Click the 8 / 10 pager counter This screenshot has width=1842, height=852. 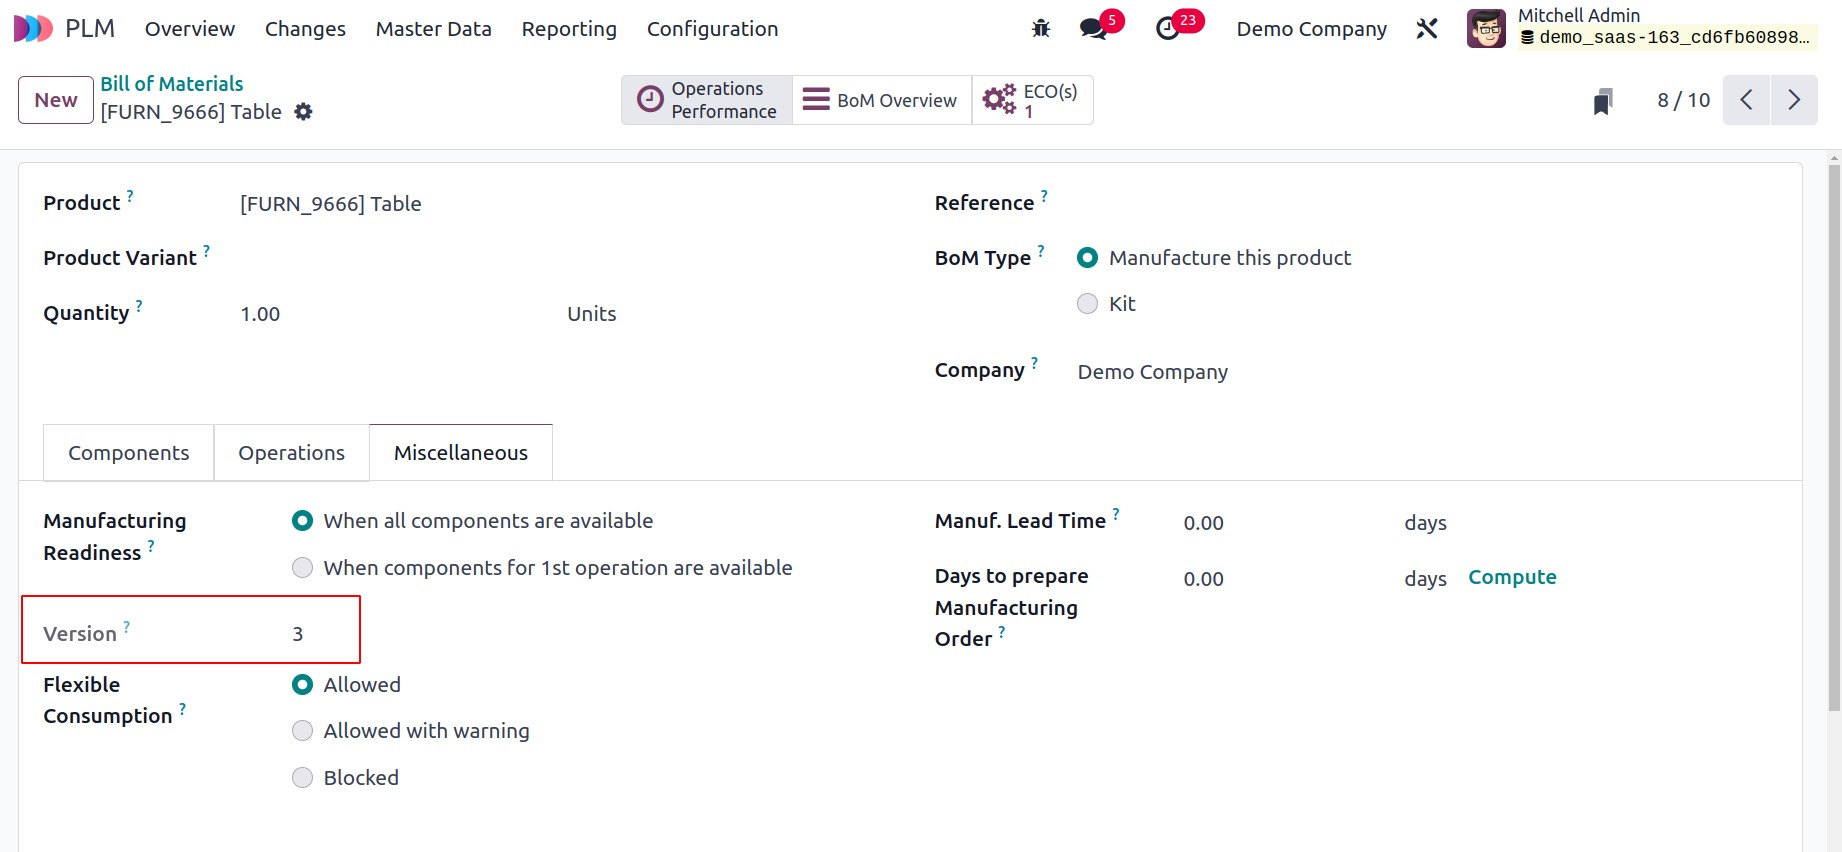[x=1683, y=100]
